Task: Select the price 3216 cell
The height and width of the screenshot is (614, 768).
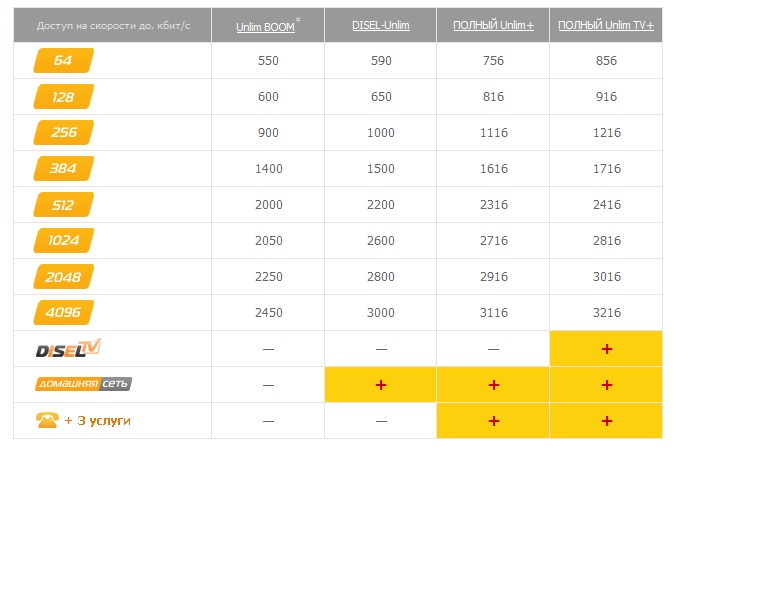Action: click(x=607, y=312)
